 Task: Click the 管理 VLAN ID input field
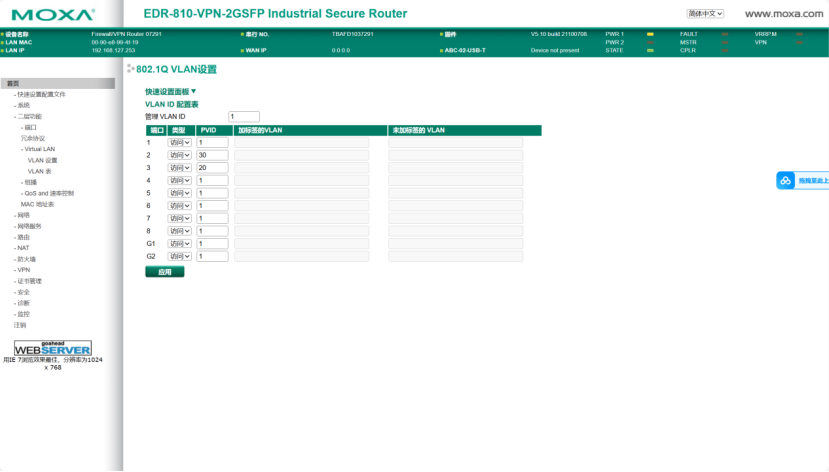tap(244, 117)
